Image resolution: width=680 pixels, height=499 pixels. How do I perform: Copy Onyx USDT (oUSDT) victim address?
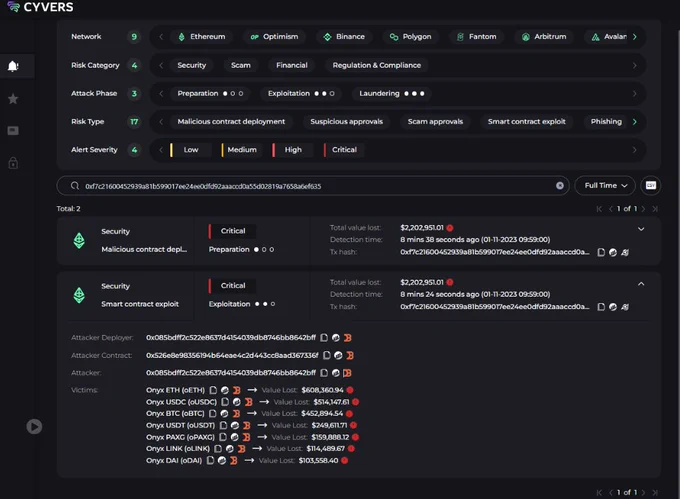tap(223, 425)
